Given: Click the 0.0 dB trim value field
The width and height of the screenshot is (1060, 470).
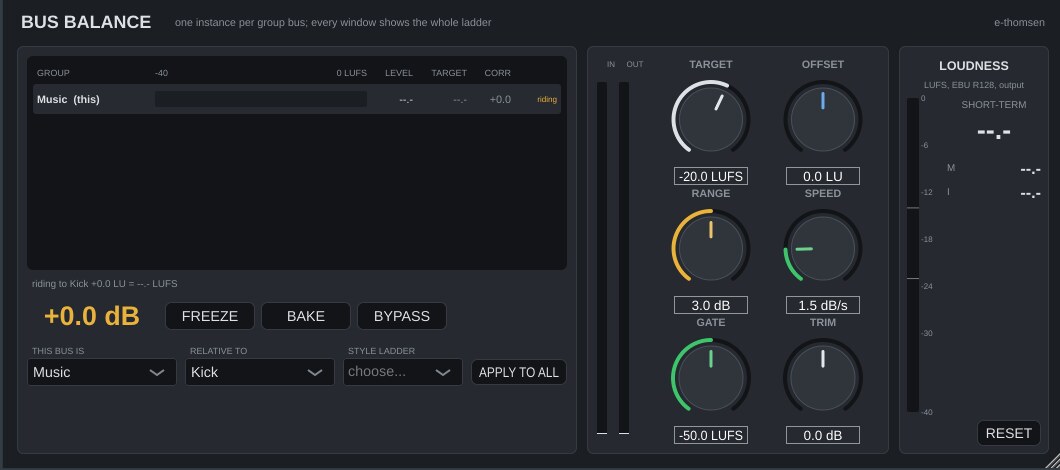Looking at the screenshot, I should 823,435.
